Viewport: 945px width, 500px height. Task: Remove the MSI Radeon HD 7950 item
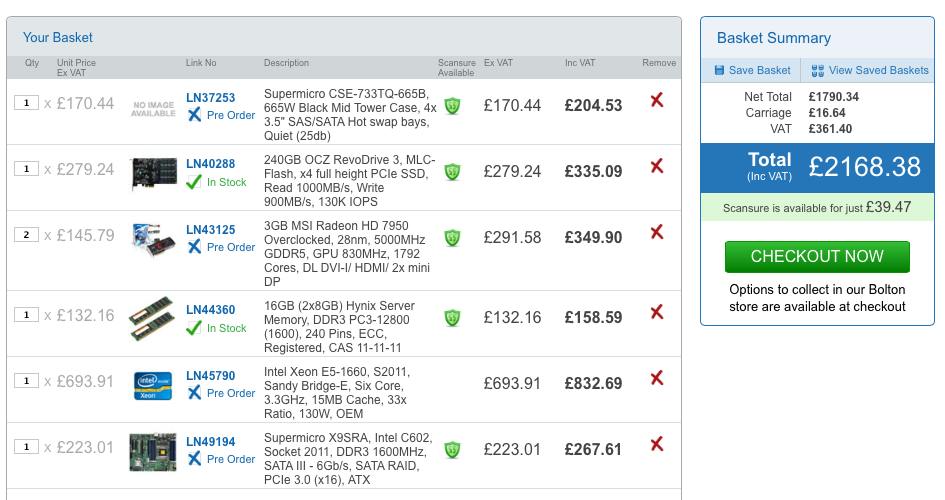tap(657, 232)
